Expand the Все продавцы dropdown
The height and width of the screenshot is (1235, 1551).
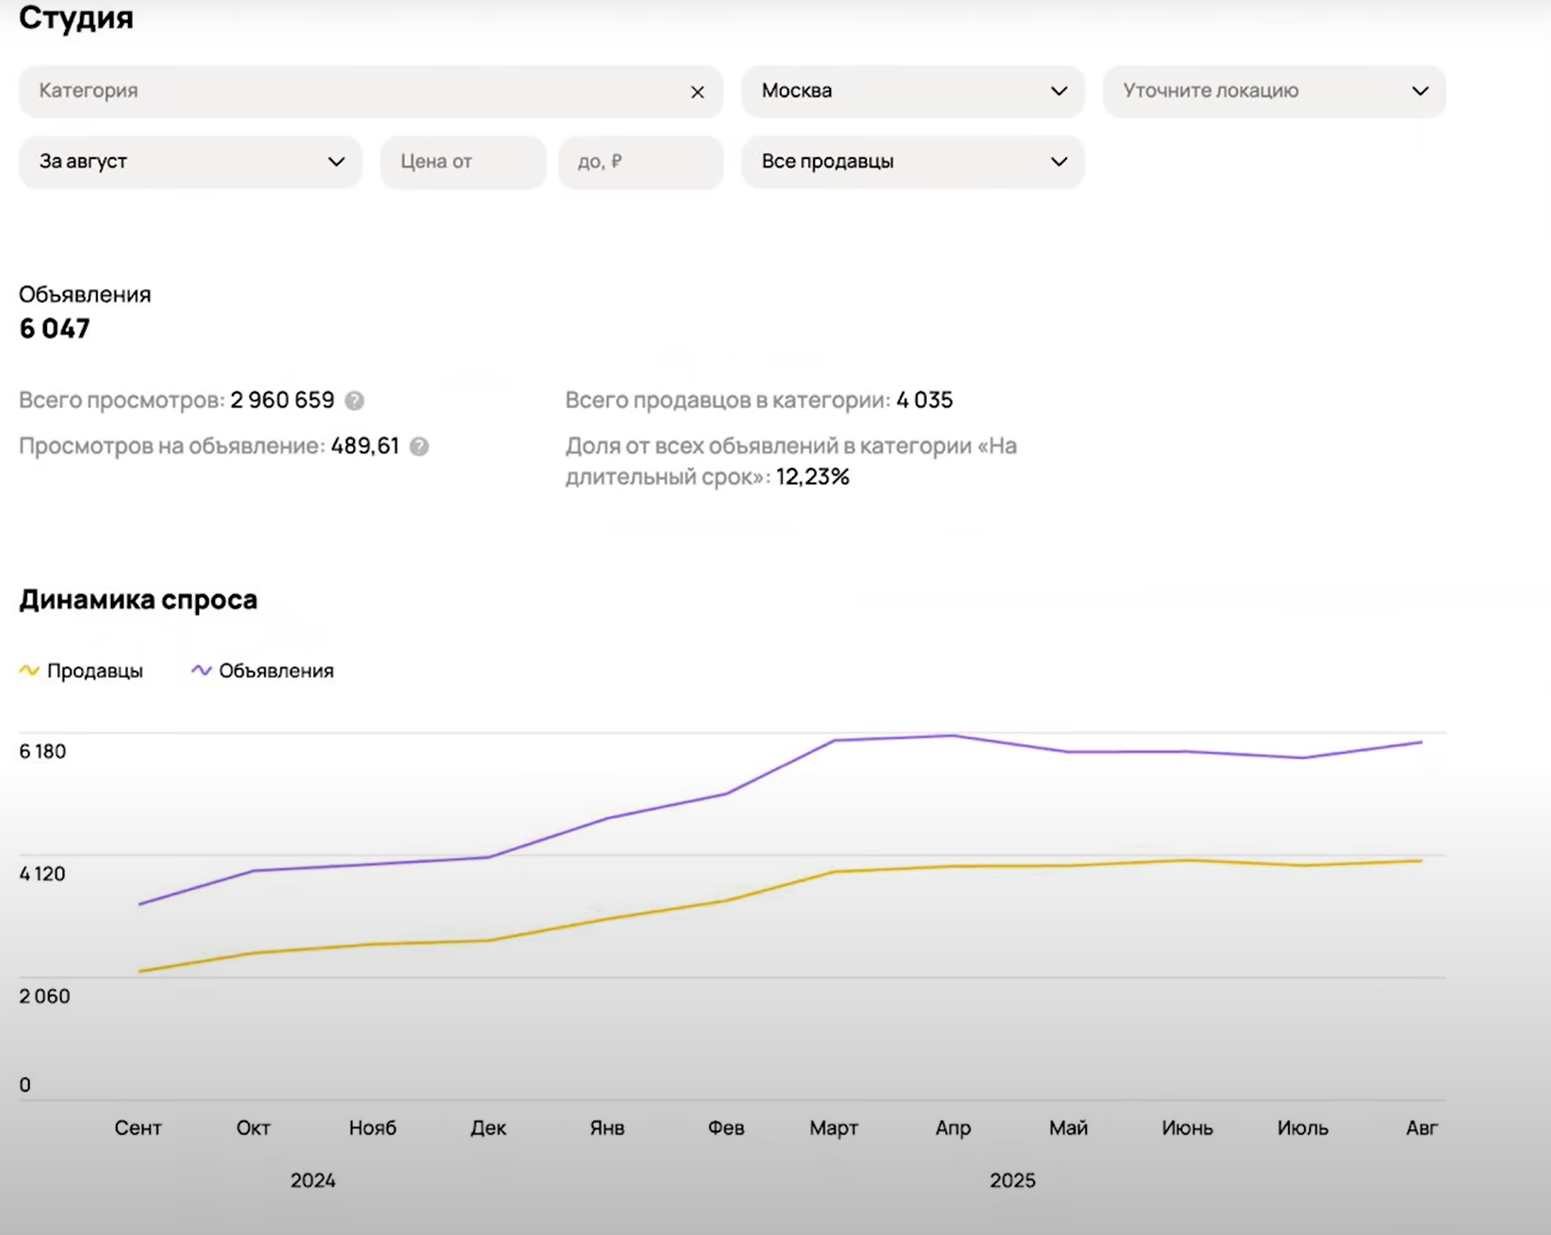pyautogui.click(x=912, y=162)
